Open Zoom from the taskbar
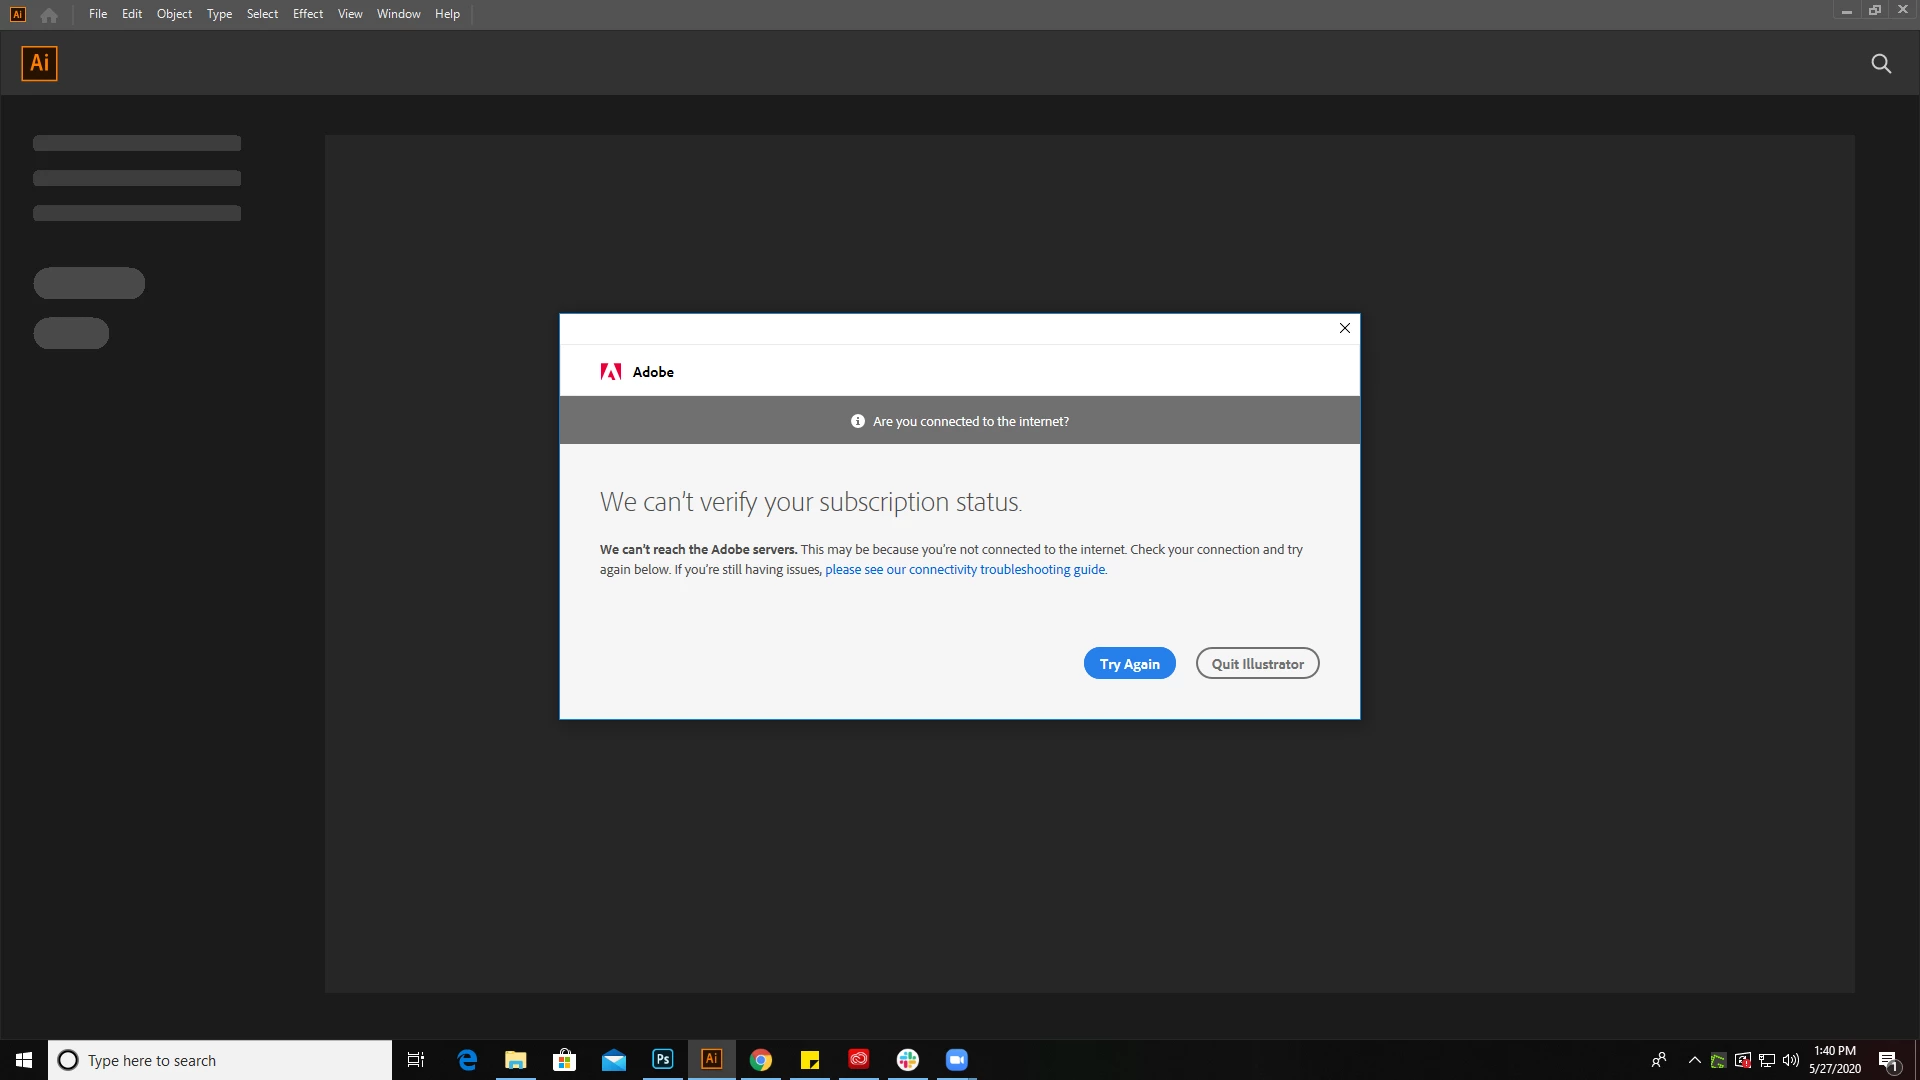The image size is (1920, 1080). 957,1060
